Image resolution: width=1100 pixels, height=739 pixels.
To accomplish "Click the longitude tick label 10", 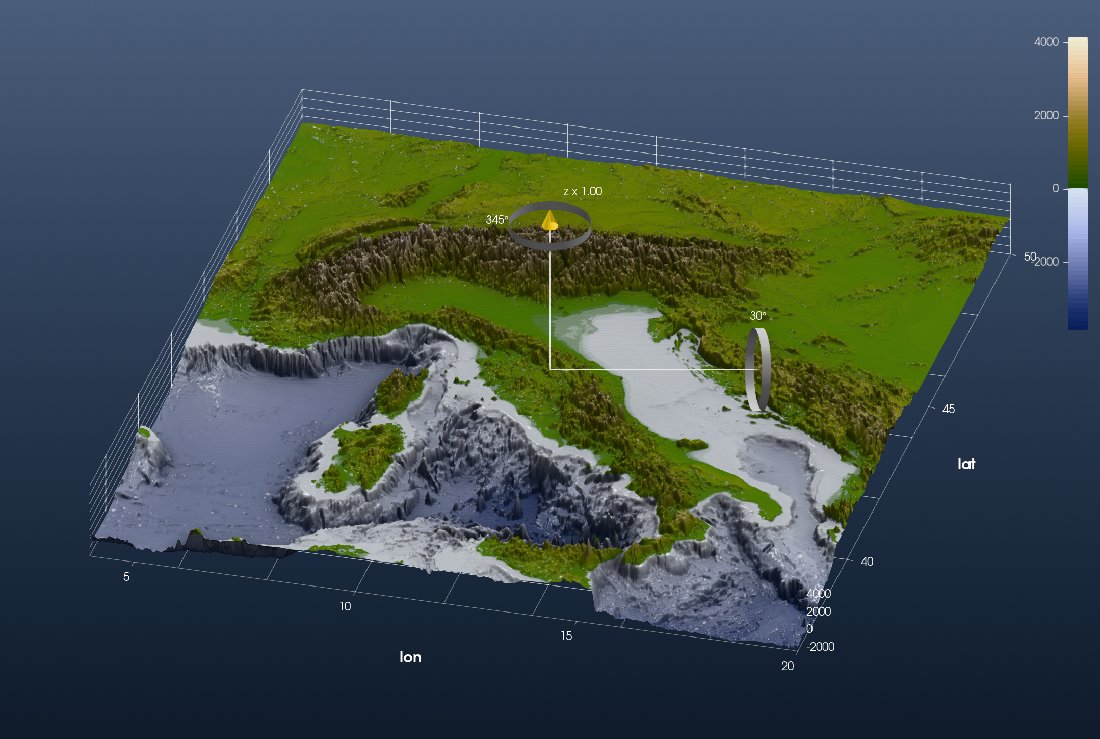I will (x=345, y=606).
